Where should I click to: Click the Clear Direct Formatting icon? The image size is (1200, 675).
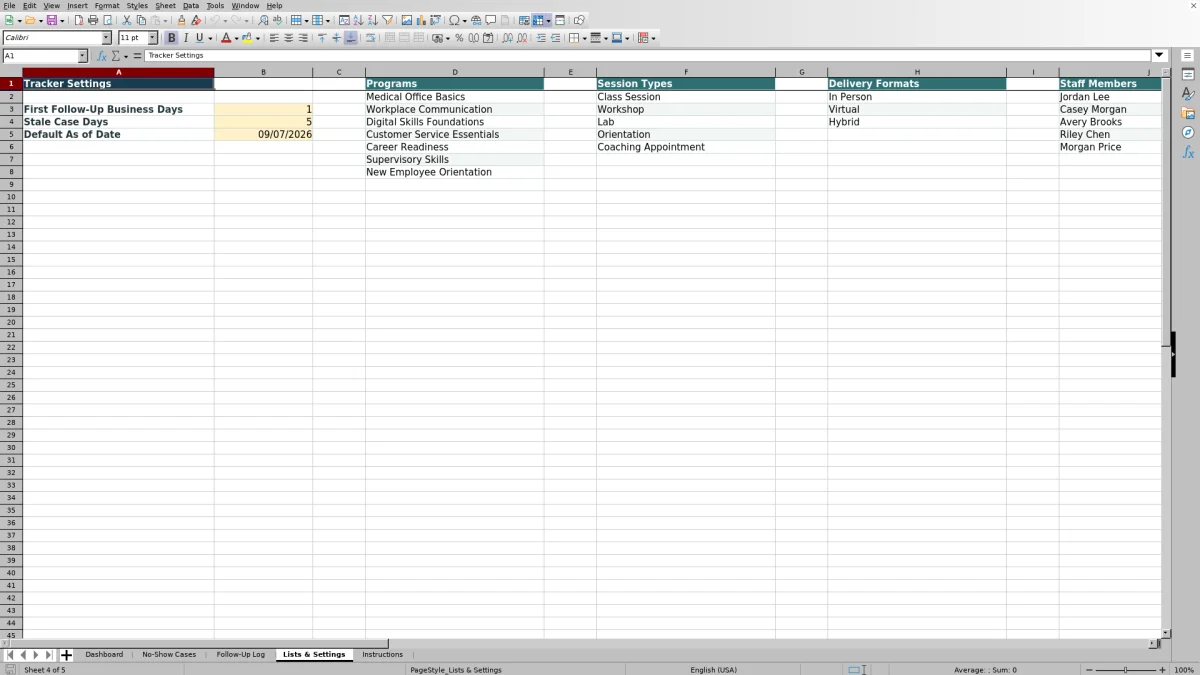click(x=195, y=20)
